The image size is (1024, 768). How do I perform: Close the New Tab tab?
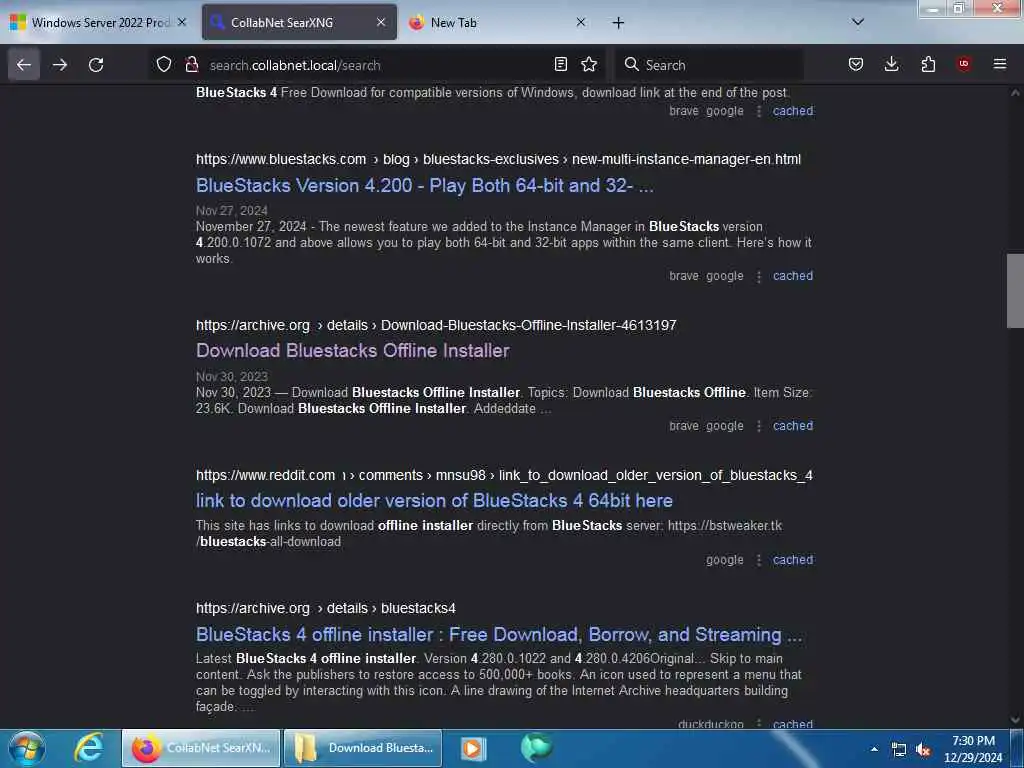click(x=581, y=23)
